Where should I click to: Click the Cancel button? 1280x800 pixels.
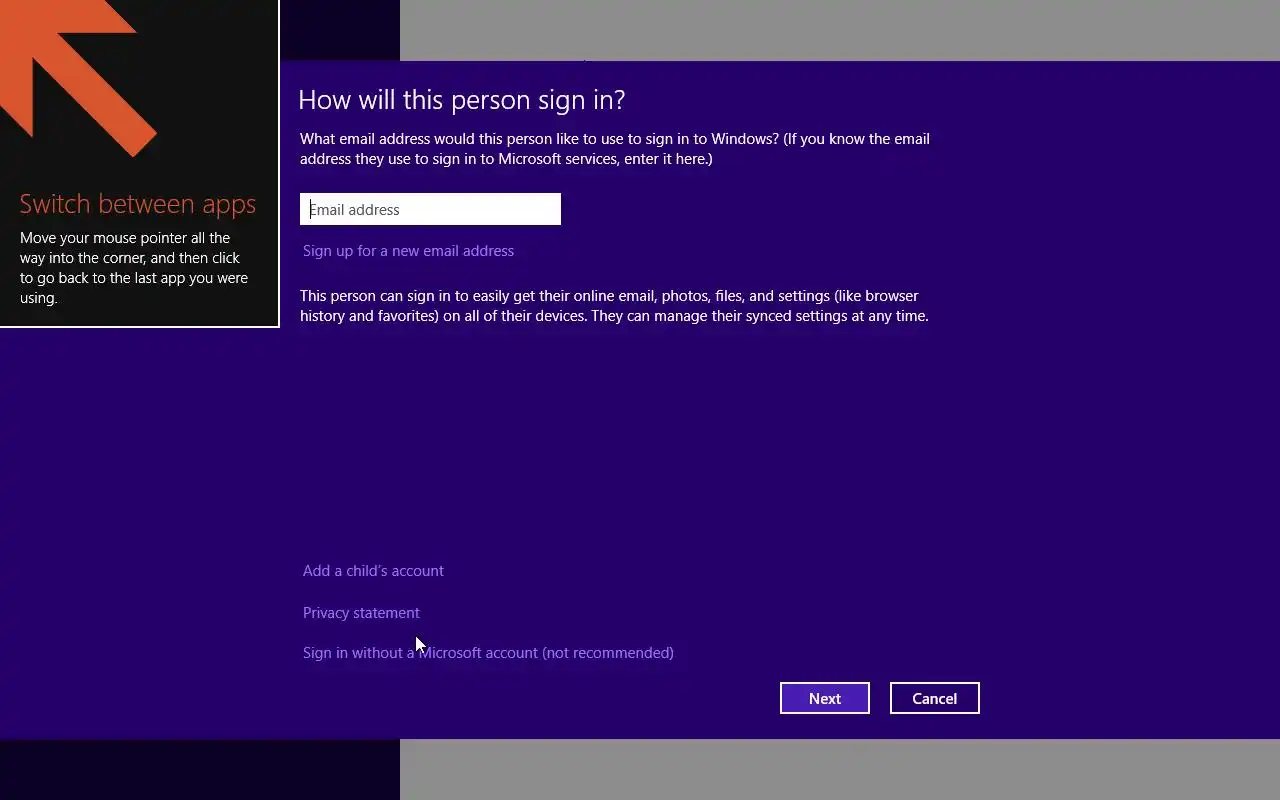pyautogui.click(x=935, y=698)
